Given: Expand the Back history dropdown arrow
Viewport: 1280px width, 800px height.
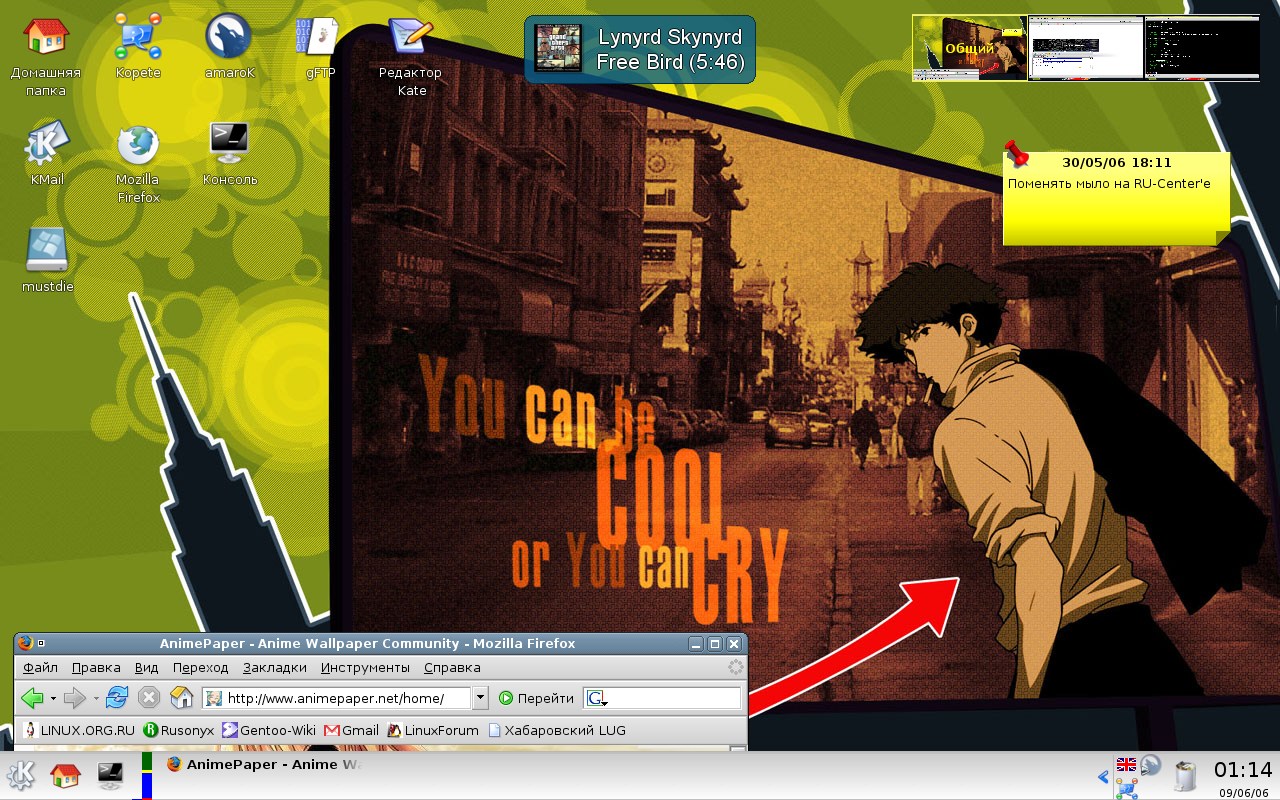Looking at the screenshot, I should click(x=53, y=698).
